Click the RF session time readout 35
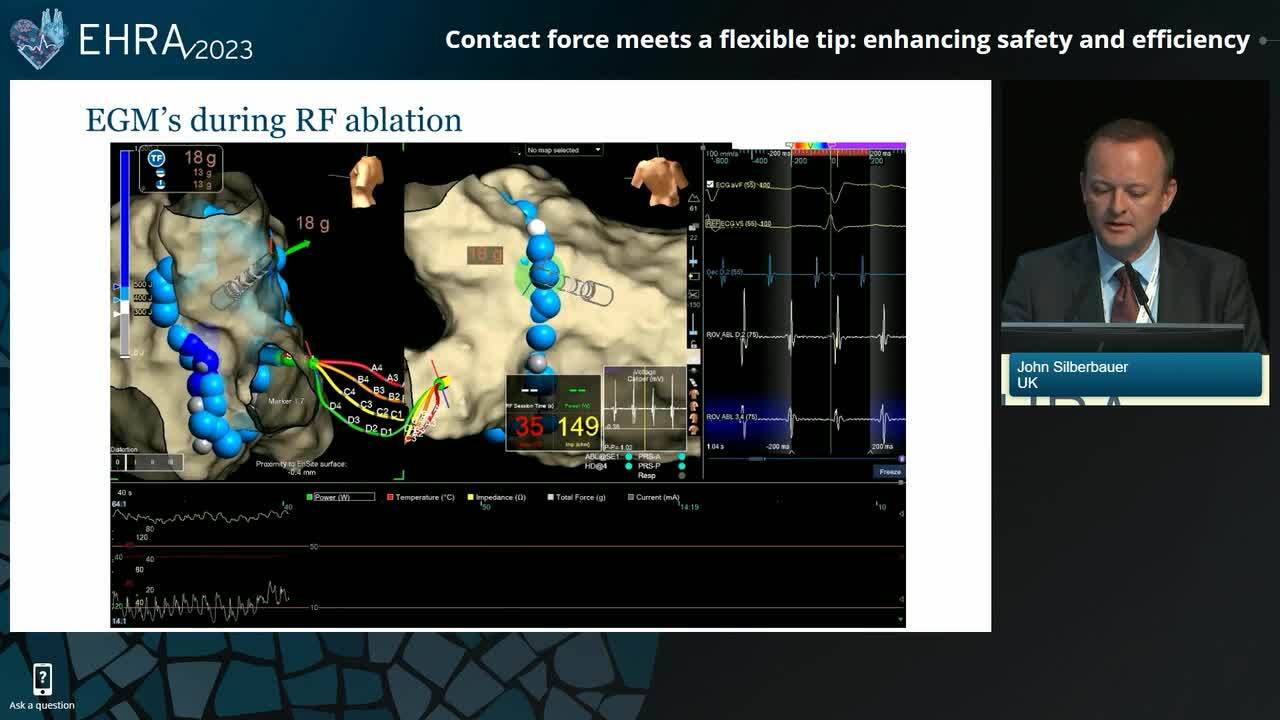This screenshot has height=720, width=1280. 529,427
